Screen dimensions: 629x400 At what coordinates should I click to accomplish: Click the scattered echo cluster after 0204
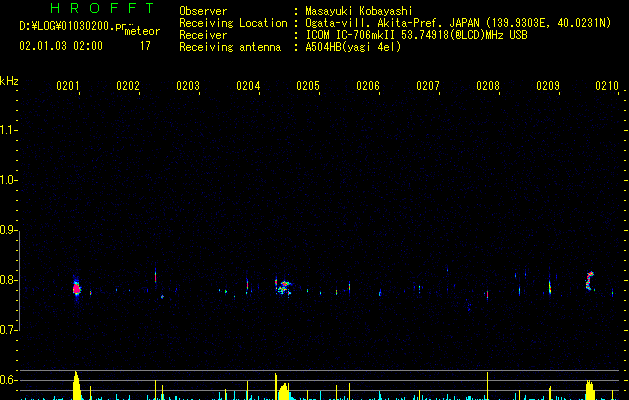(x=284, y=287)
